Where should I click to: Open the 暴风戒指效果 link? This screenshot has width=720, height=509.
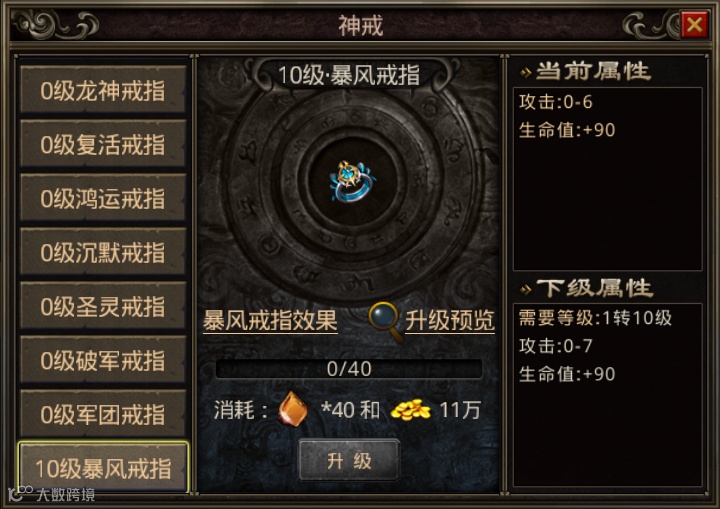pos(270,321)
